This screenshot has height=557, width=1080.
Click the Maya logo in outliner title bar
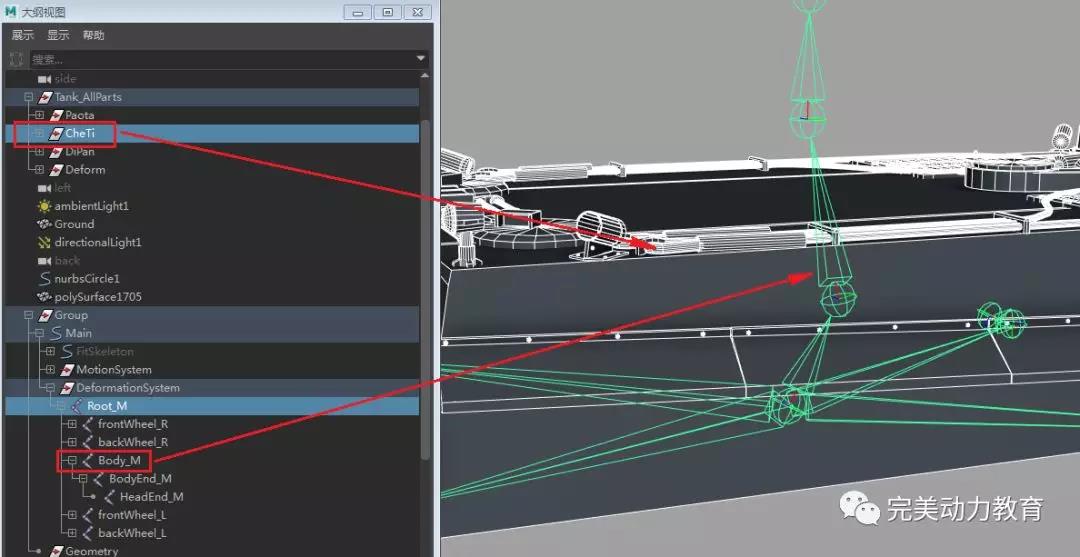(x=10, y=12)
